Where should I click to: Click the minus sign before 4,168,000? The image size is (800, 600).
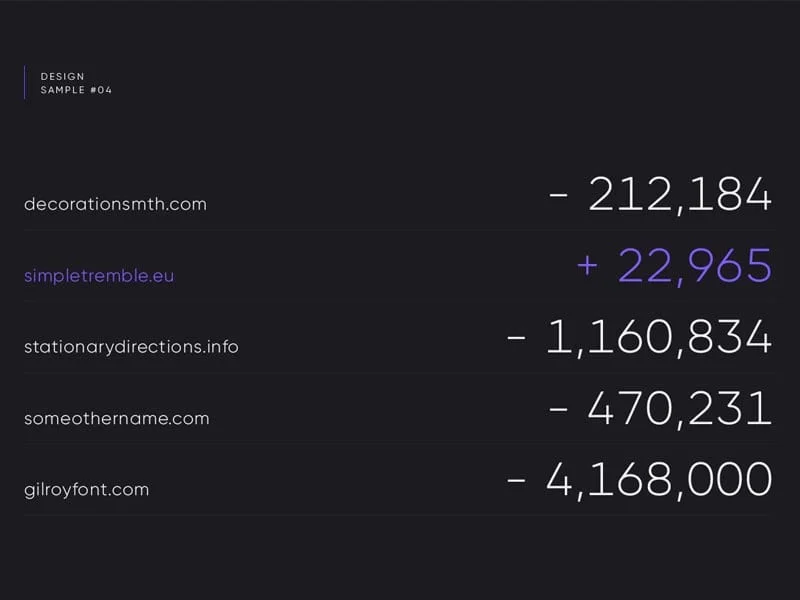(x=517, y=482)
